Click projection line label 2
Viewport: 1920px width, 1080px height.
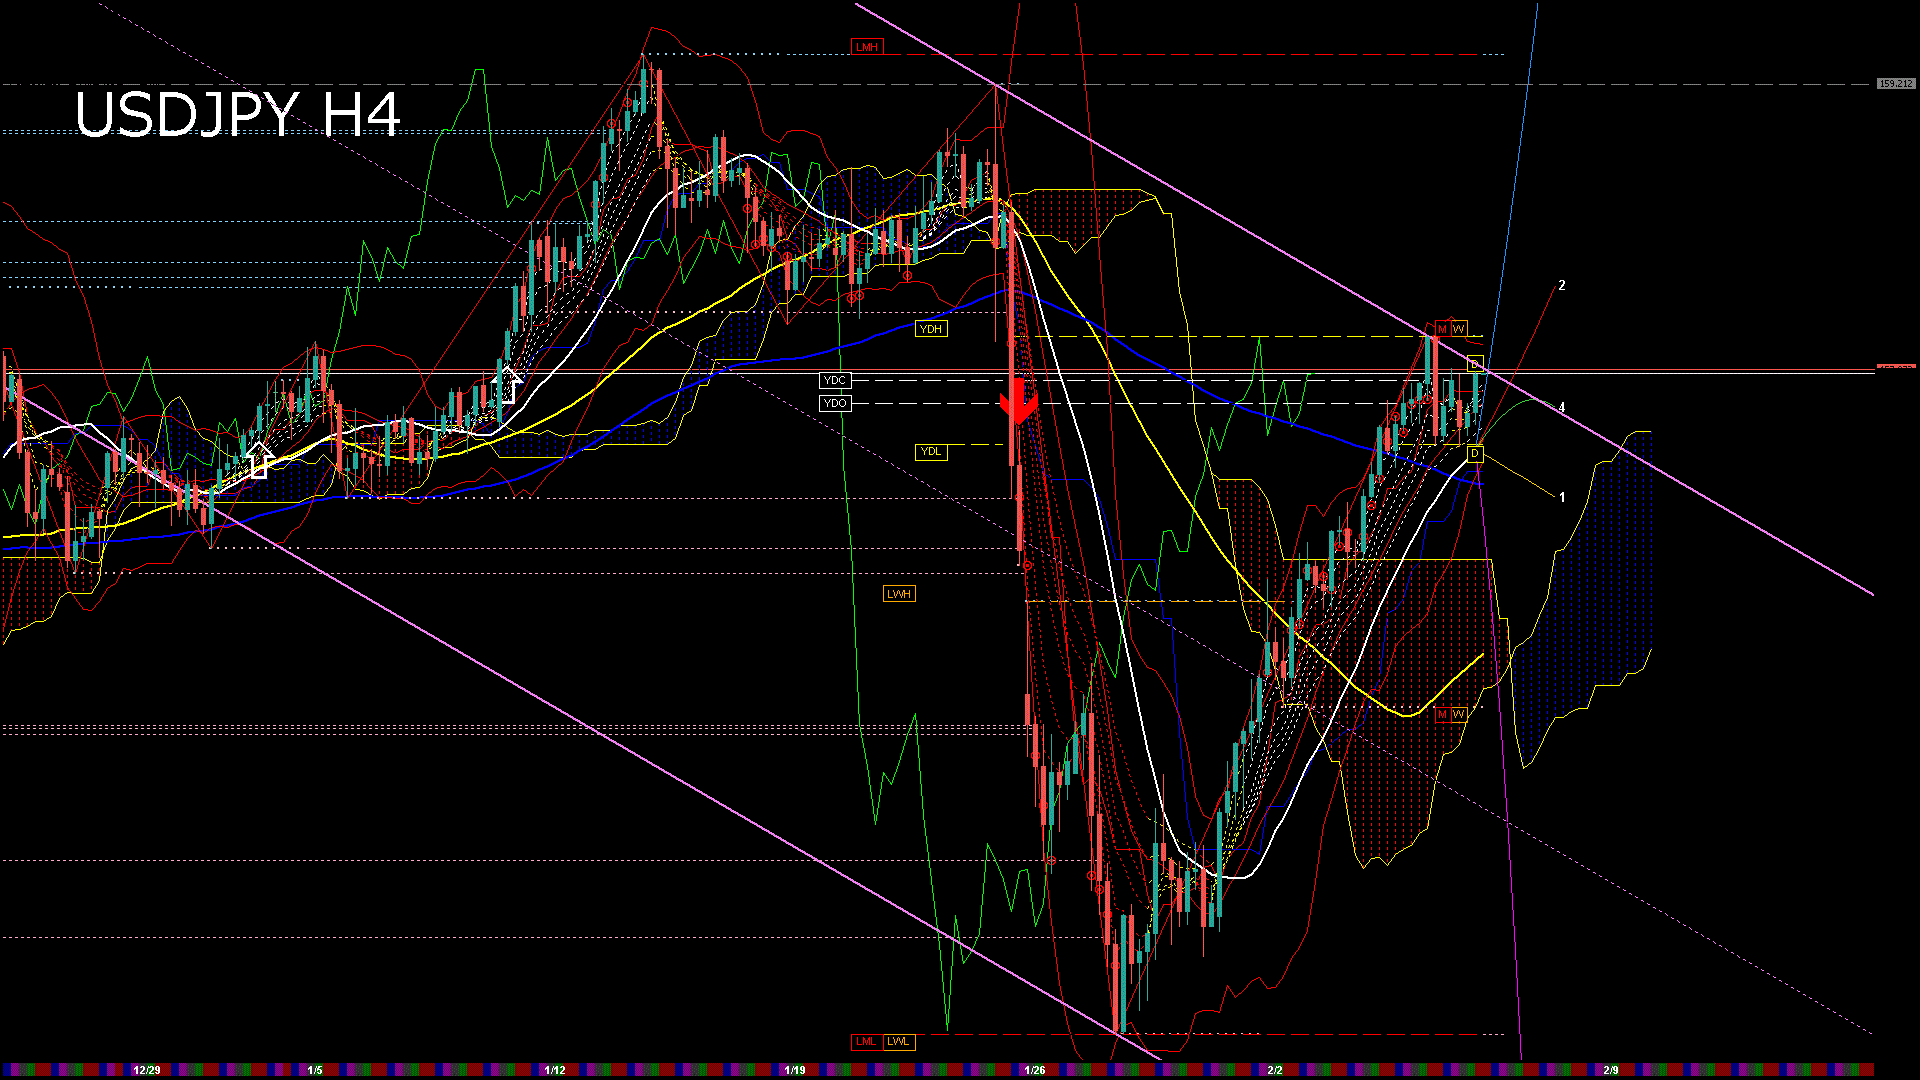pyautogui.click(x=1562, y=286)
